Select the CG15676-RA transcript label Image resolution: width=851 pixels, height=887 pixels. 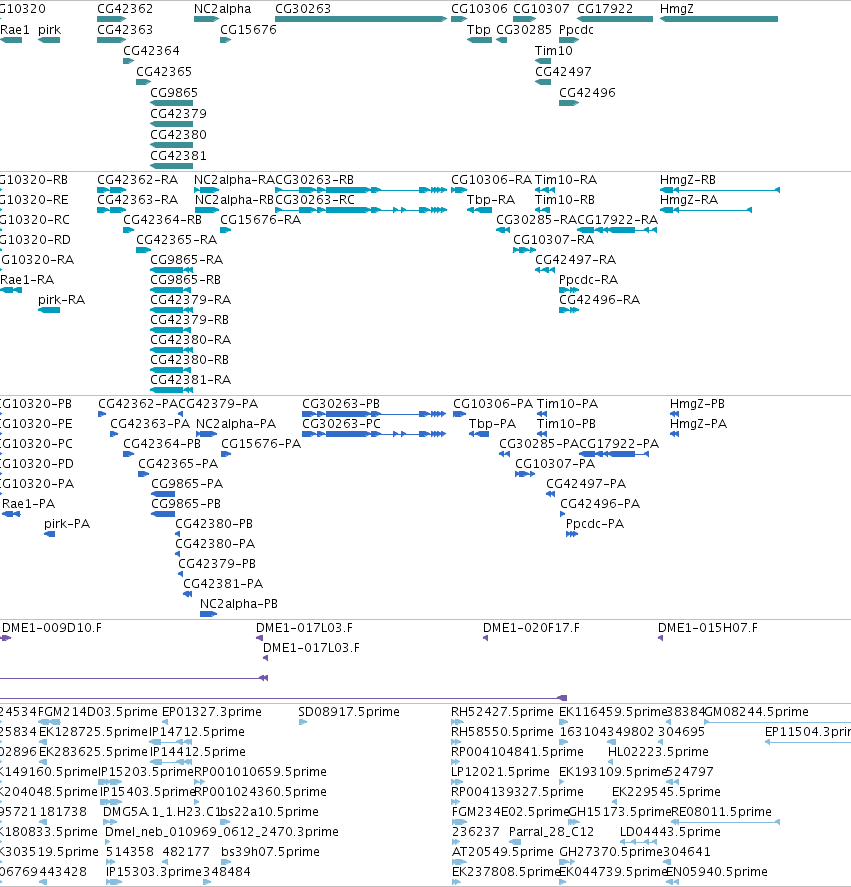tap(260, 219)
